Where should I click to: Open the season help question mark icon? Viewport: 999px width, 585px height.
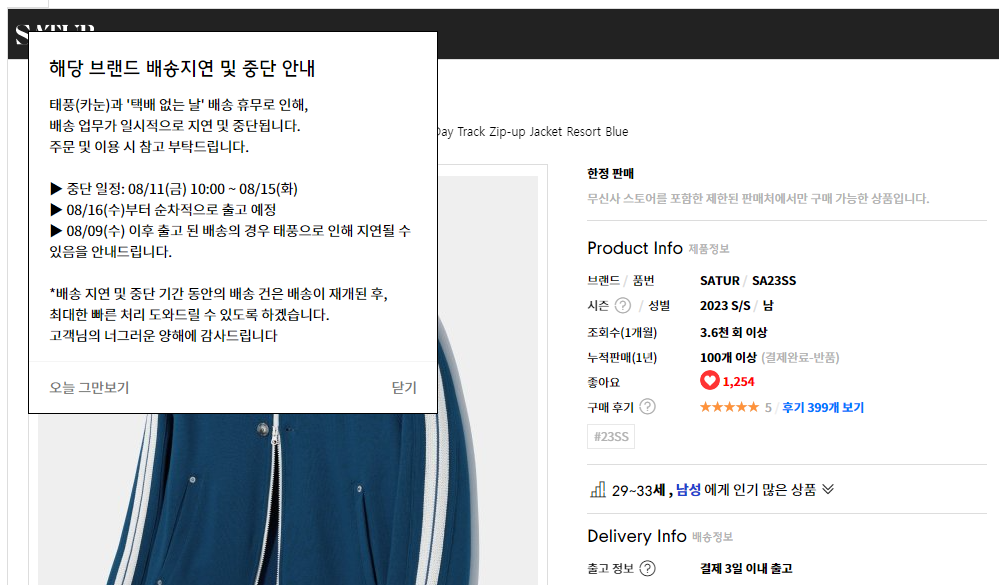tap(622, 306)
